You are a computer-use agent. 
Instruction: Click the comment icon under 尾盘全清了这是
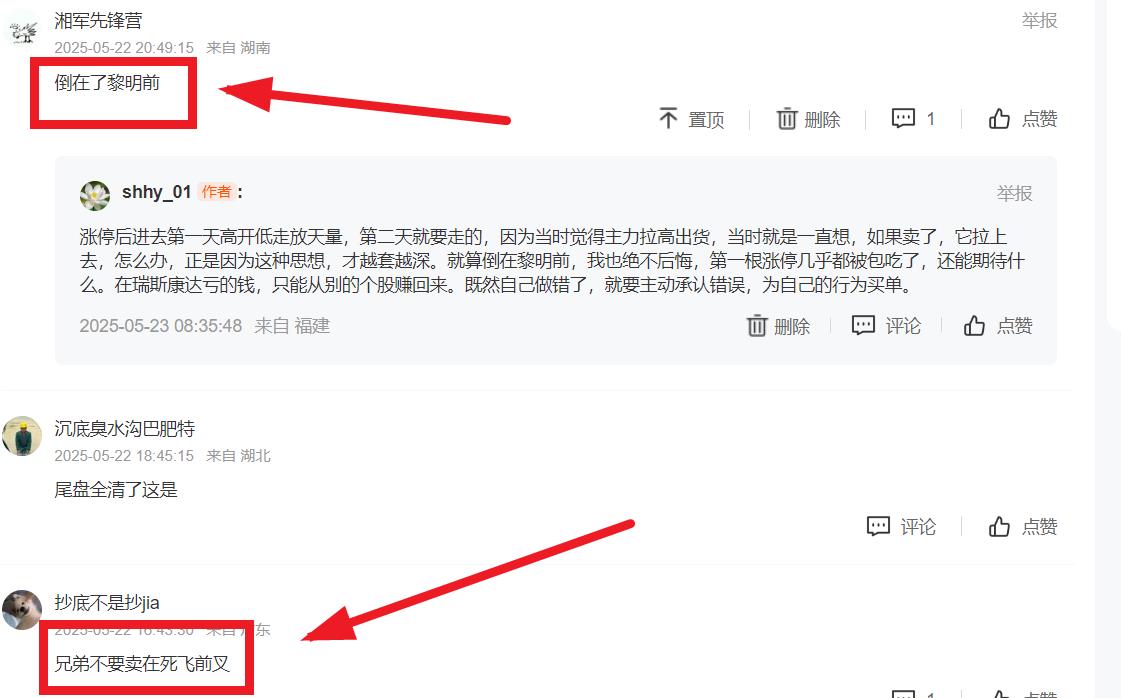pos(878,526)
